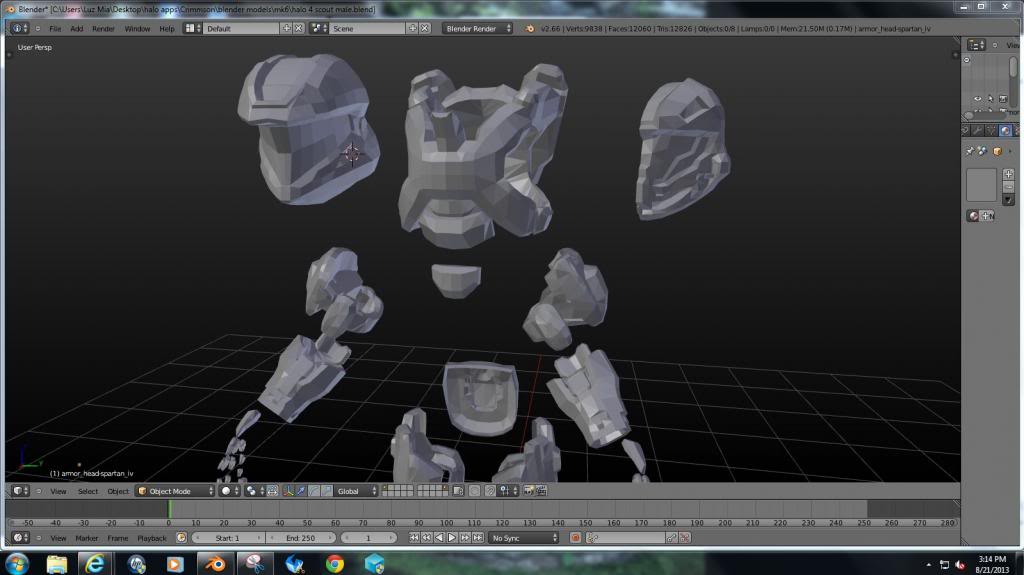Open the Outliner editor type selector

coord(976,44)
